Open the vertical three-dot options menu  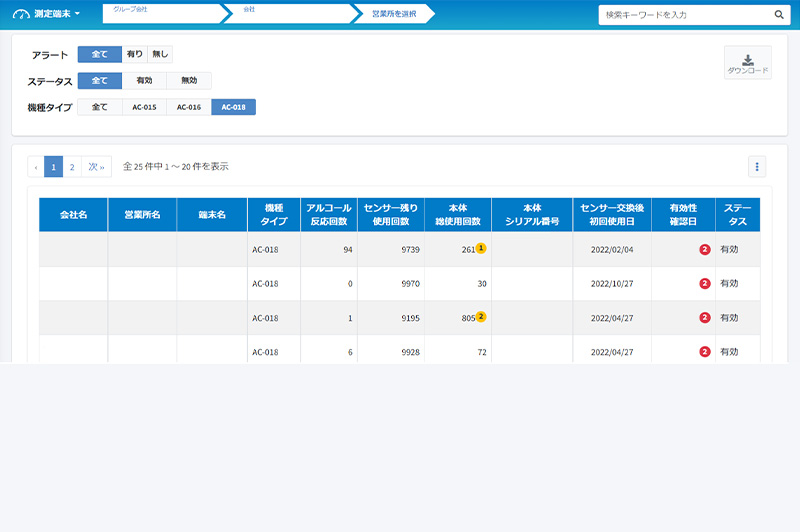(x=757, y=167)
